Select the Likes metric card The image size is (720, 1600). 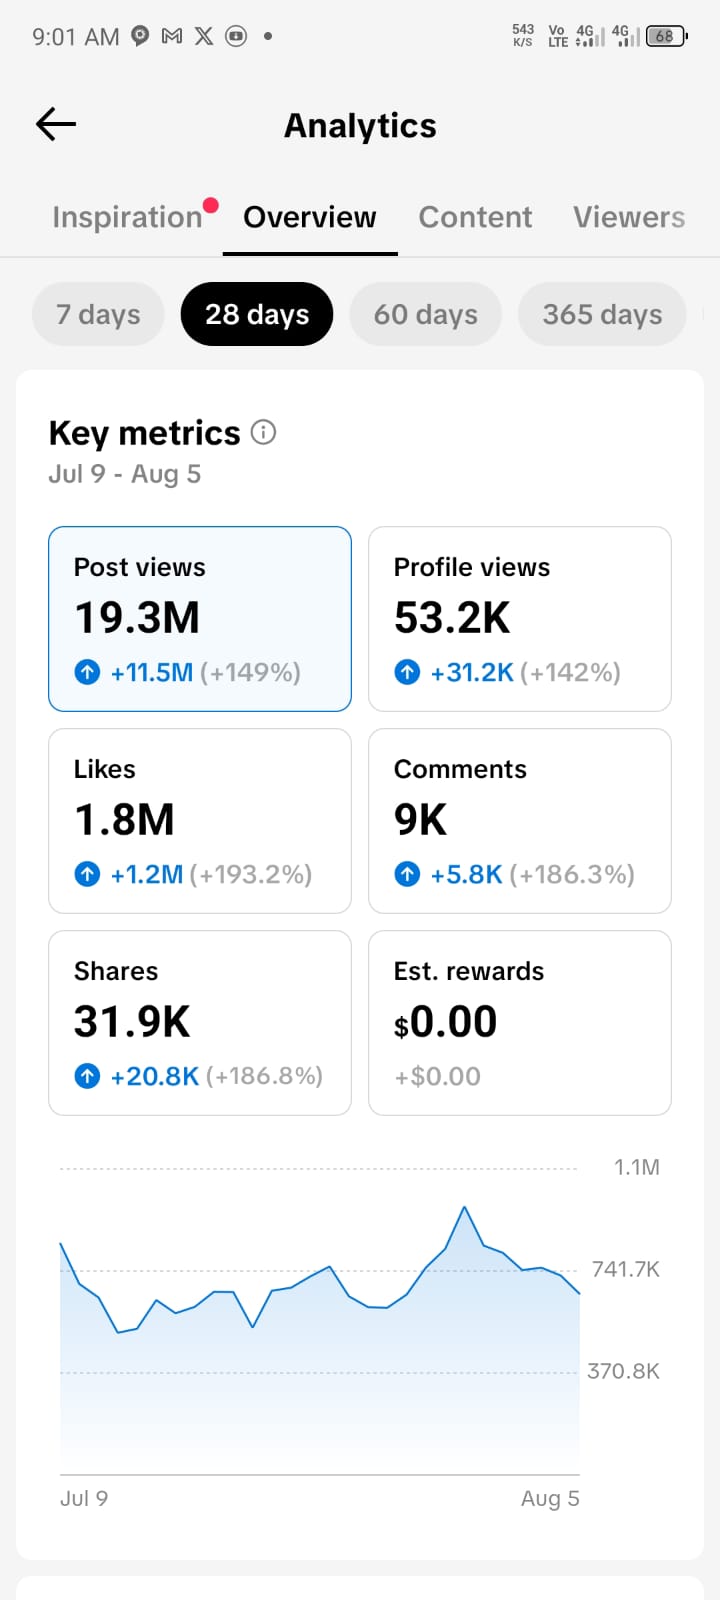(200, 821)
